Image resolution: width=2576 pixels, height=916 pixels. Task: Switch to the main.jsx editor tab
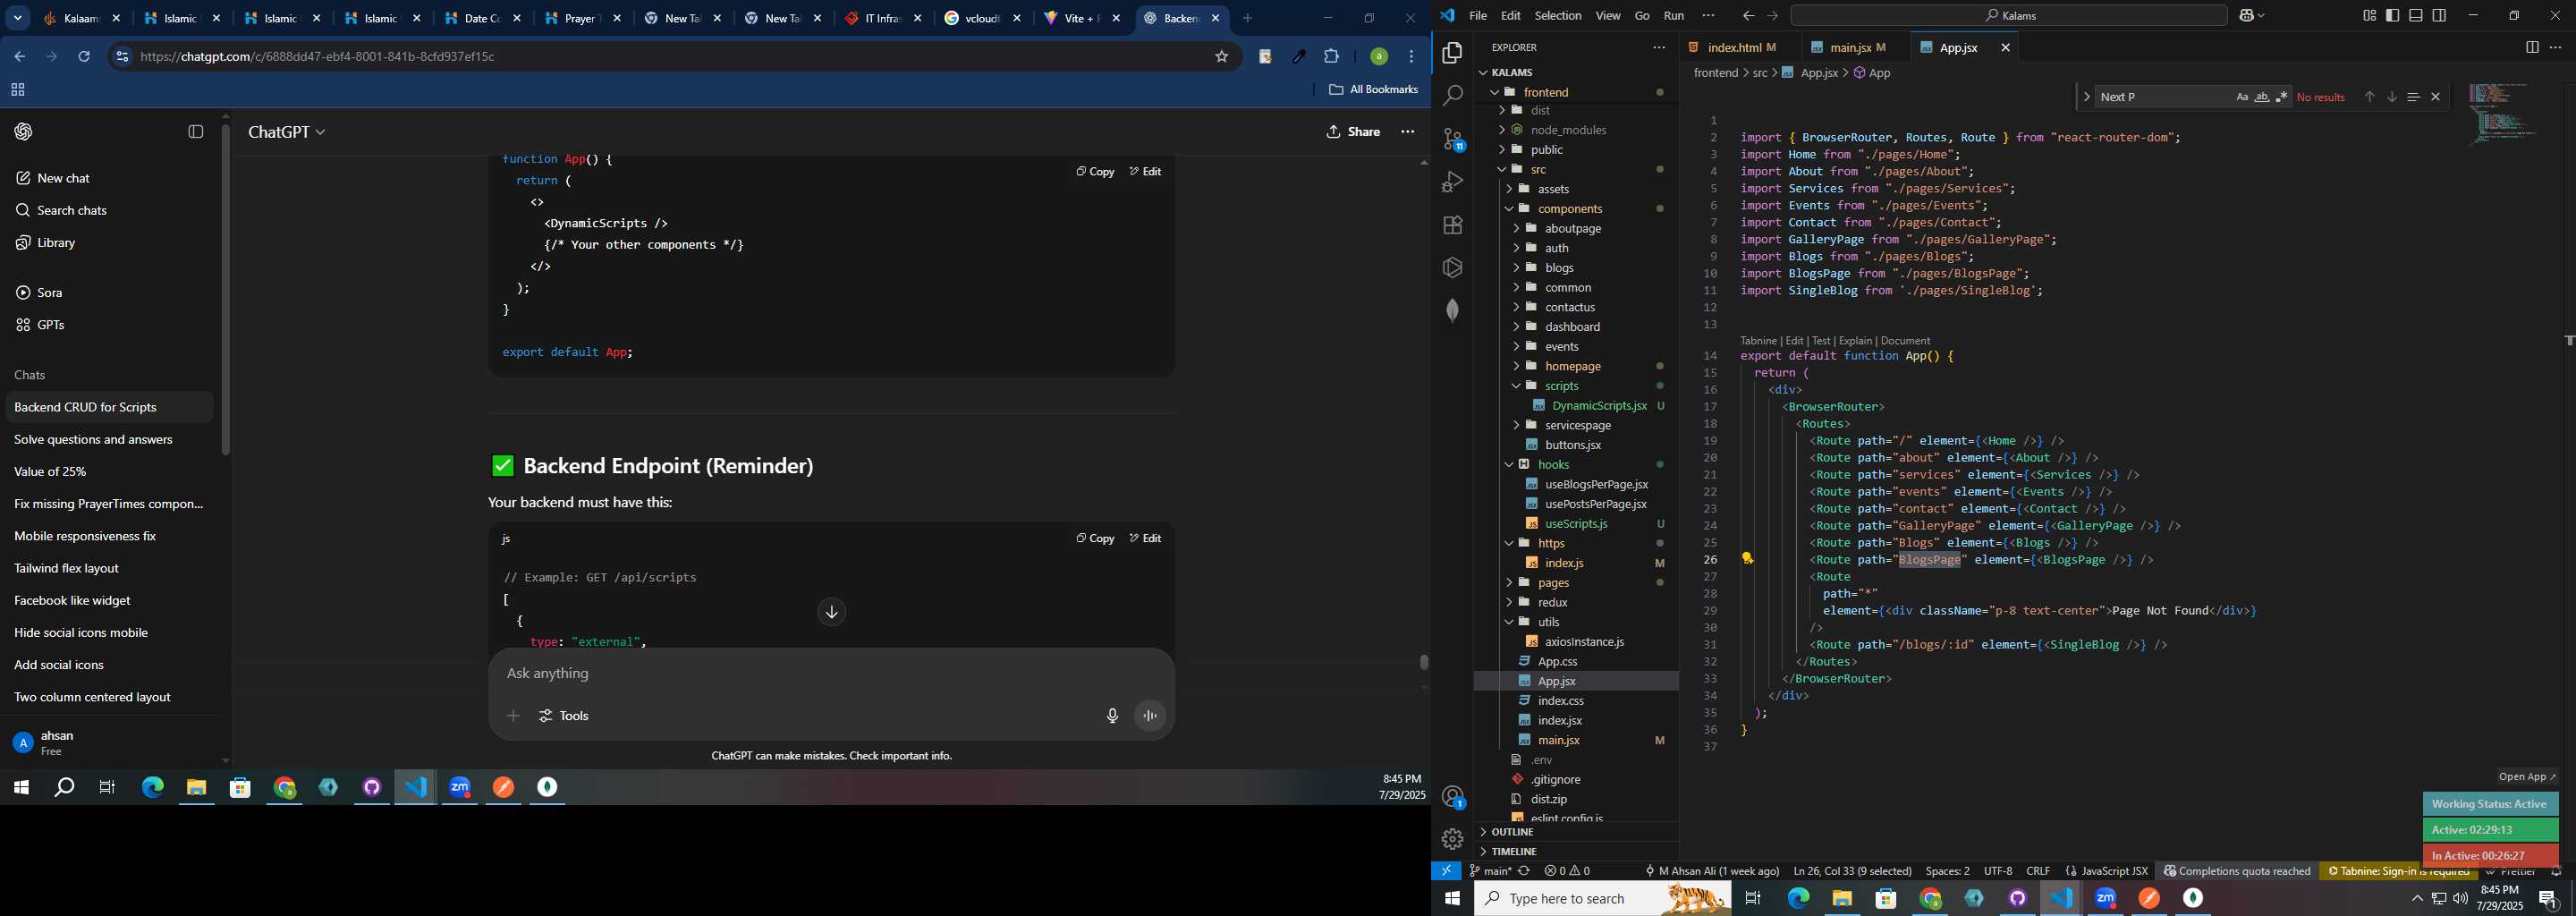click(x=1858, y=47)
